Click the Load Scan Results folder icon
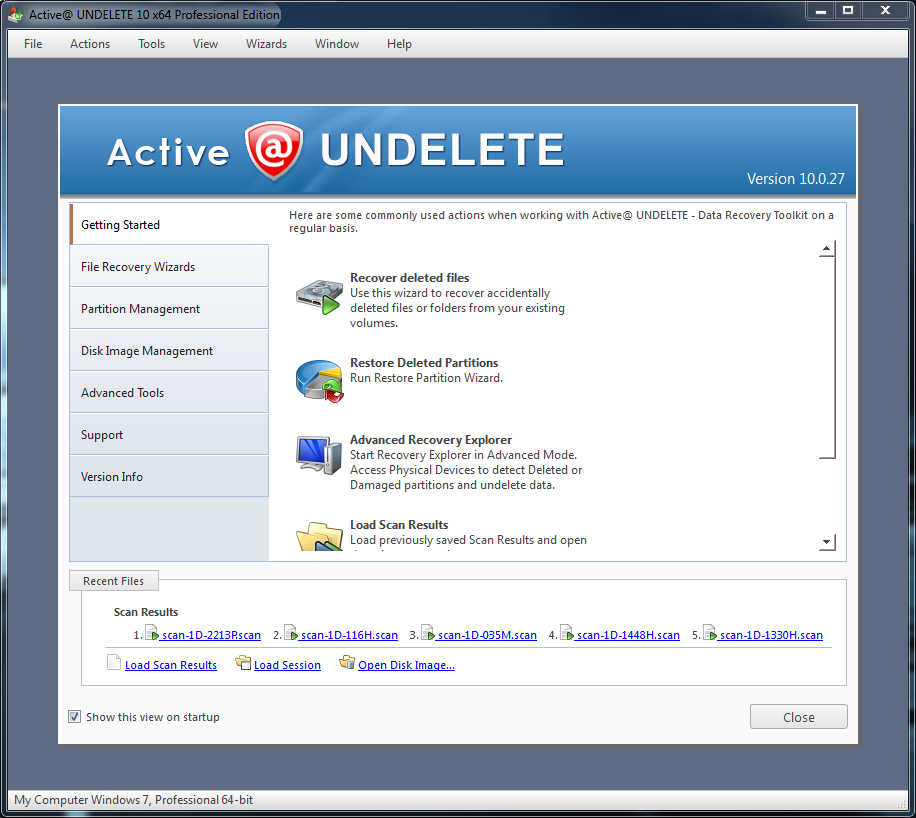Screen dimensions: 916x818 [319, 536]
